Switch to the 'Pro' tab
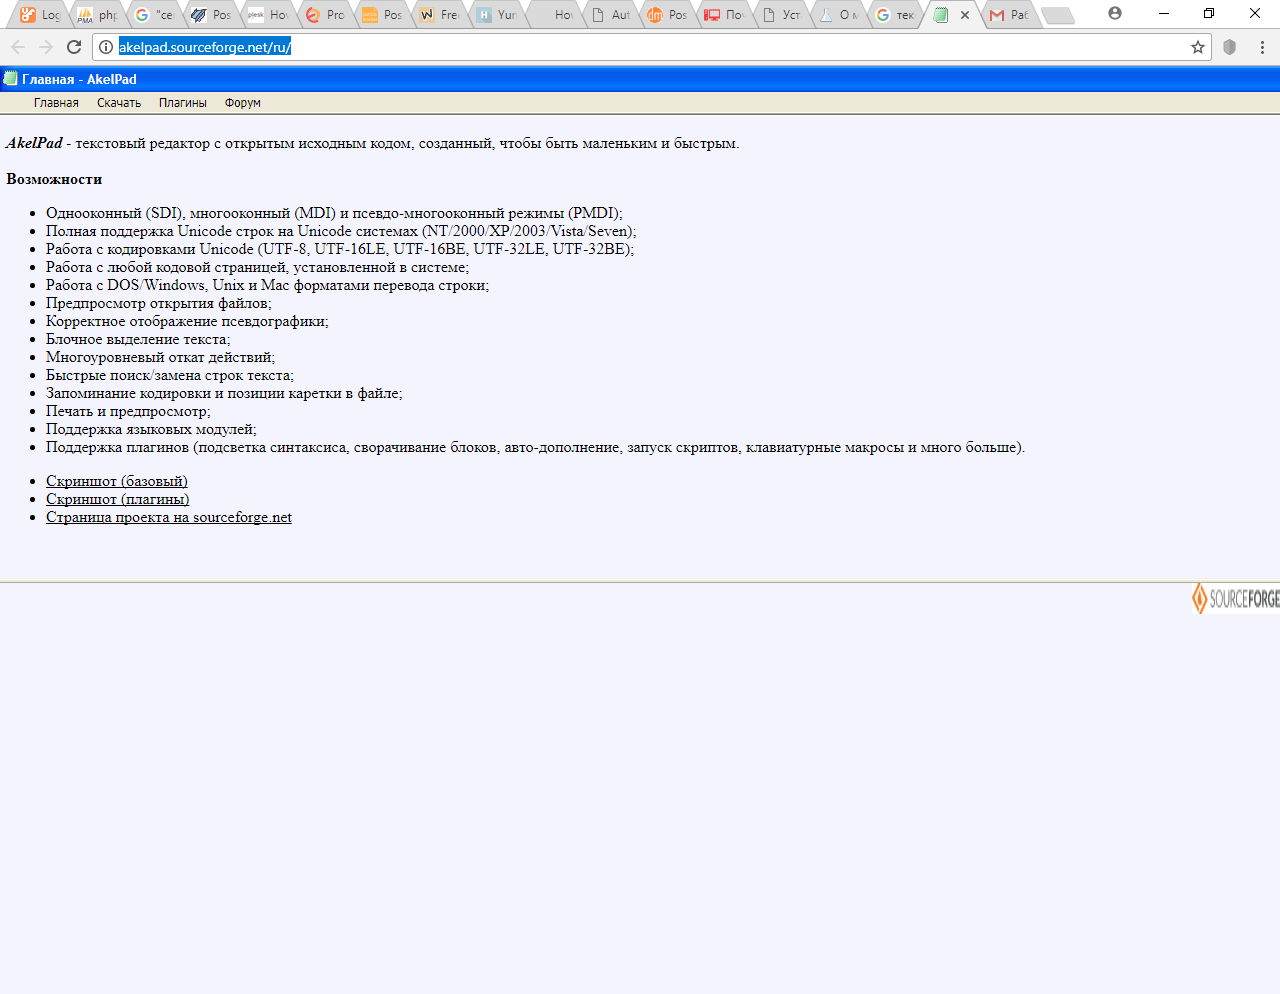Screen dimensions: 1280x994 coord(326,15)
